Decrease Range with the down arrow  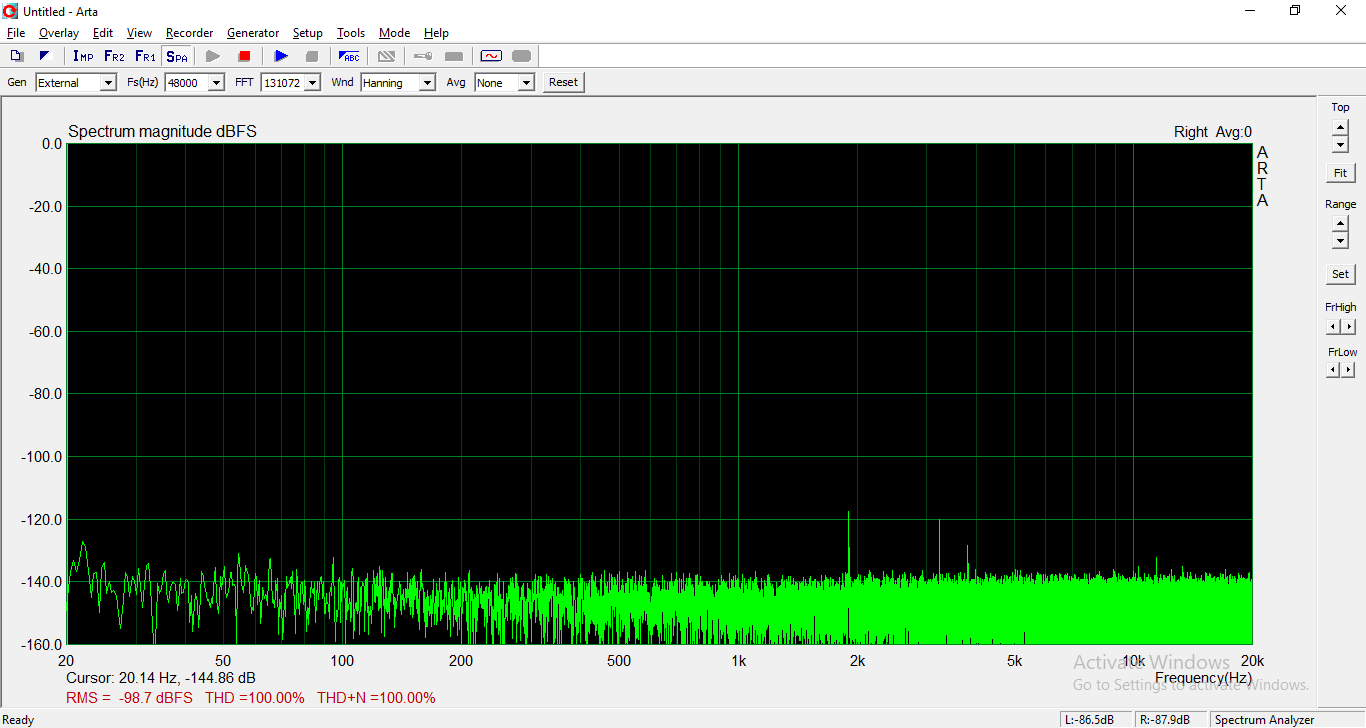pos(1340,241)
